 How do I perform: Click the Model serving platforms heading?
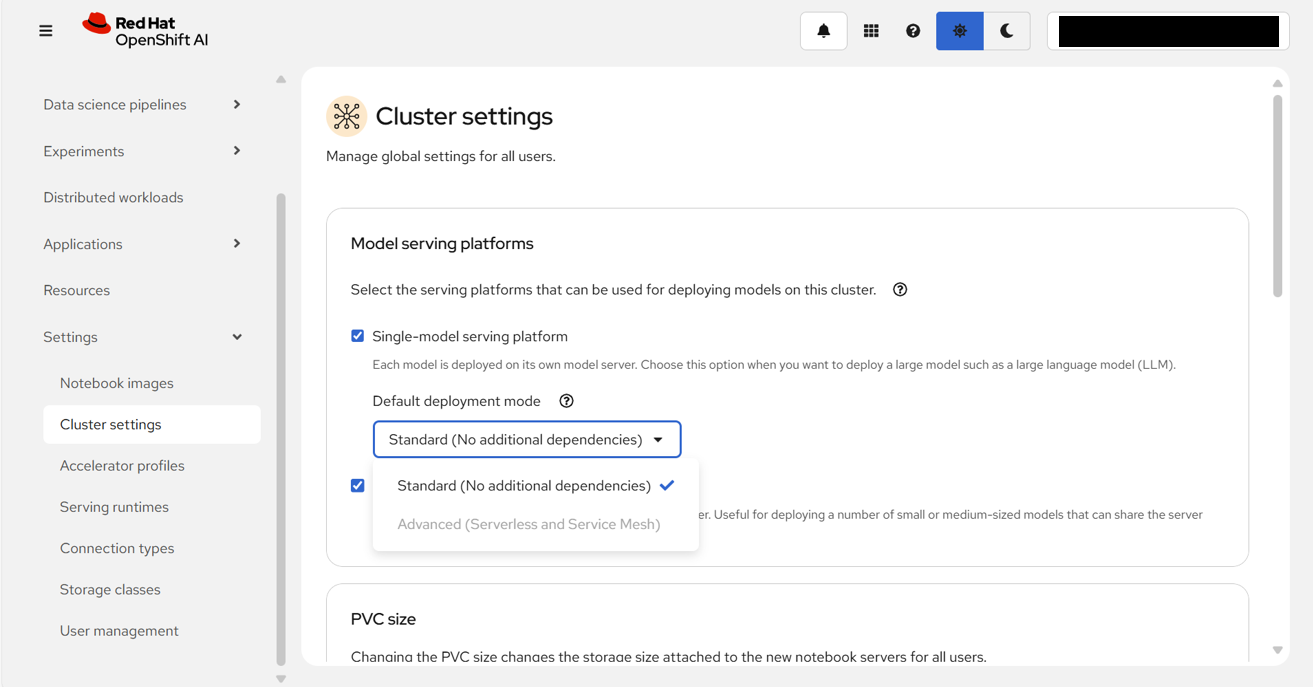click(x=442, y=244)
